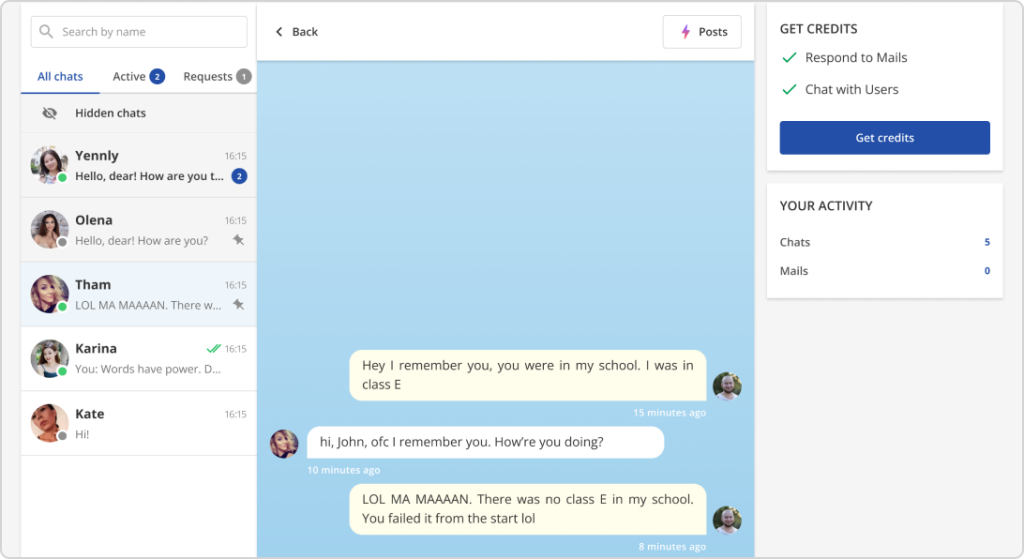Type in the Search by name field
This screenshot has width=1024, height=559.
[x=150, y=32]
